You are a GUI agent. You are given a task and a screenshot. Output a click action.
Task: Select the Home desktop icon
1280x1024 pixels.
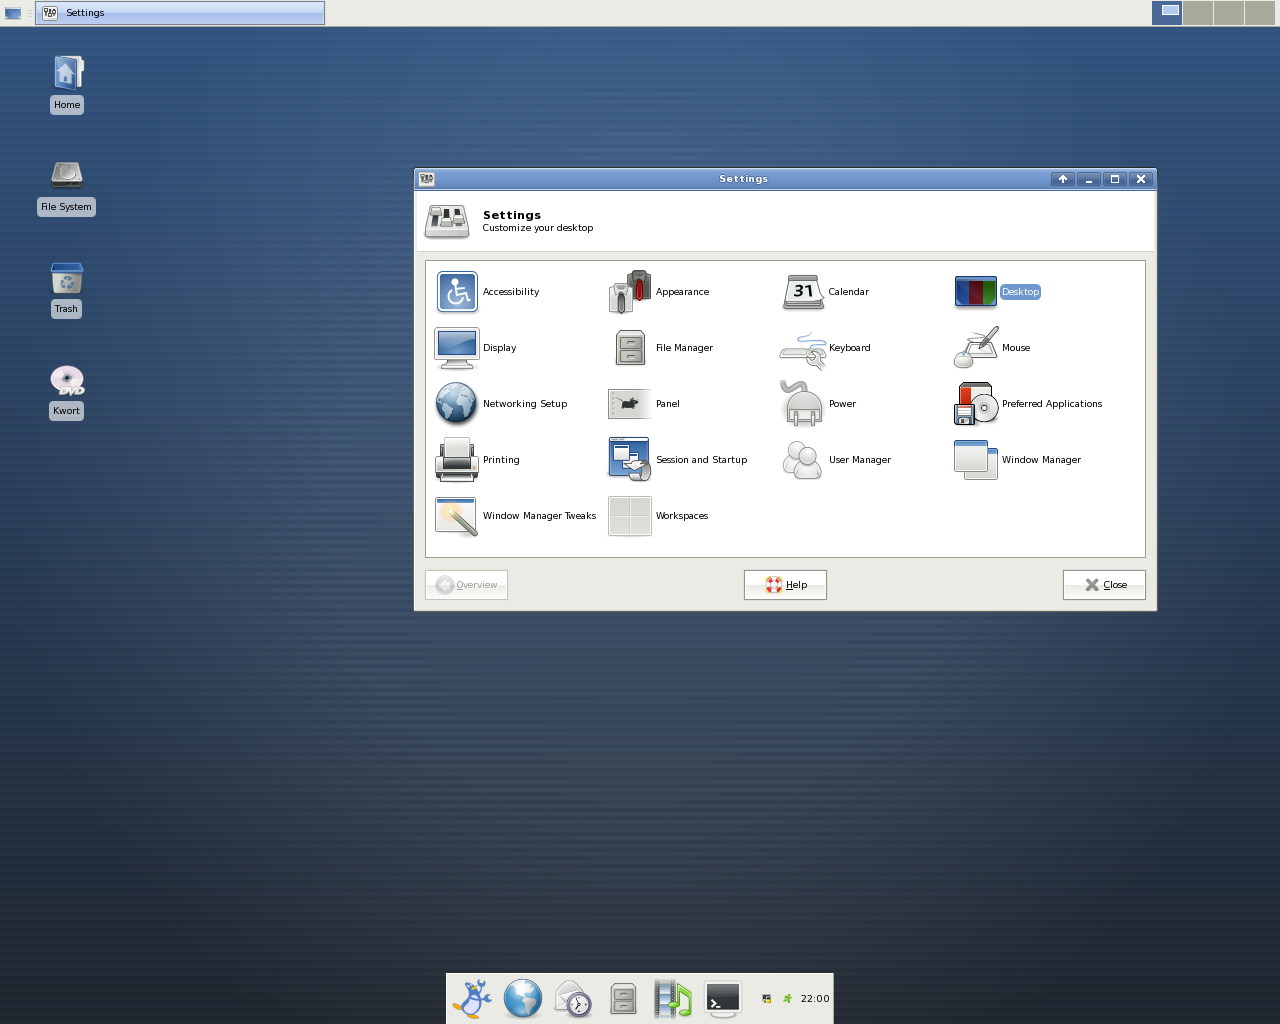click(x=67, y=73)
